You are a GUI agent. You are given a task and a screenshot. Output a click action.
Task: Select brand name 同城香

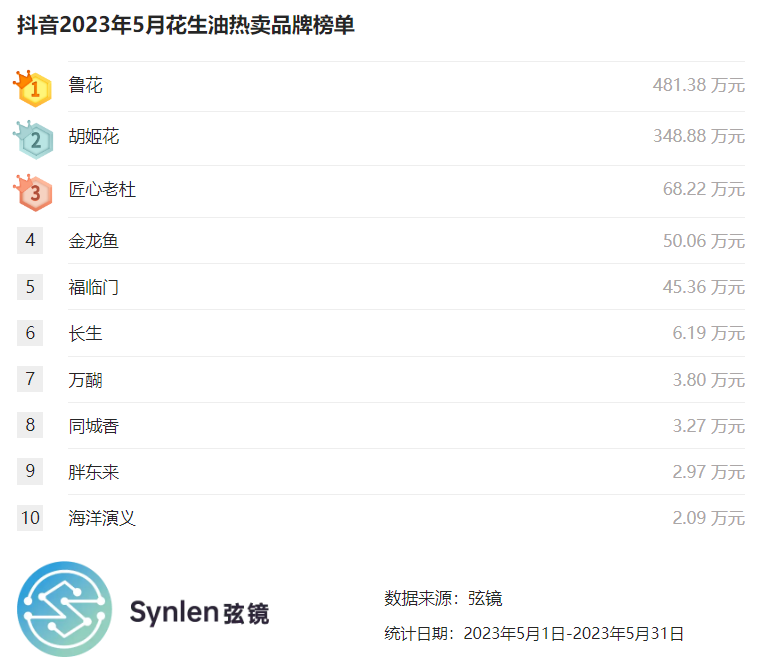click(94, 426)
